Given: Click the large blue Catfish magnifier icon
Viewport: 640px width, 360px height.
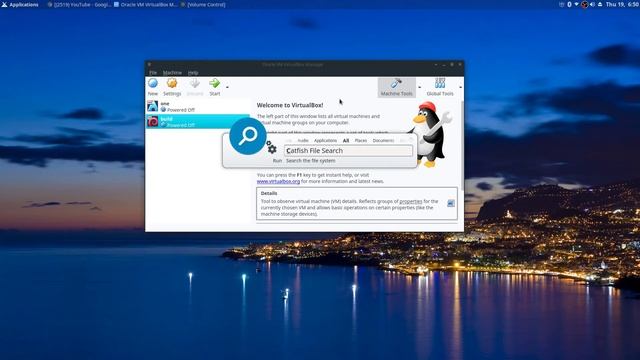Looking at the screenshot, I should click(x=248, y=136).
